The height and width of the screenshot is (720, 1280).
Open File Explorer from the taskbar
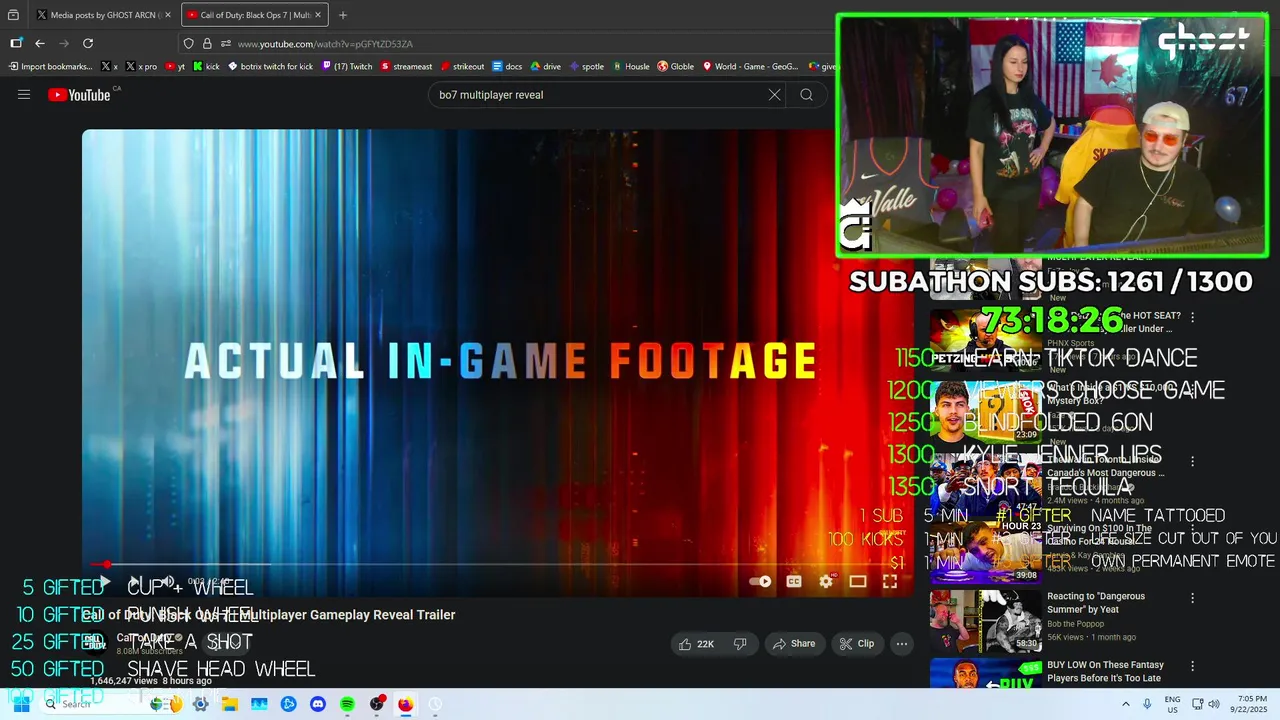[x=230, y=704]
